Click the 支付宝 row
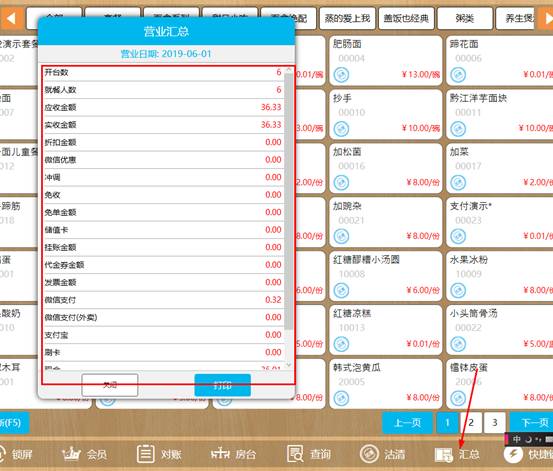 (x=164, y=335)
